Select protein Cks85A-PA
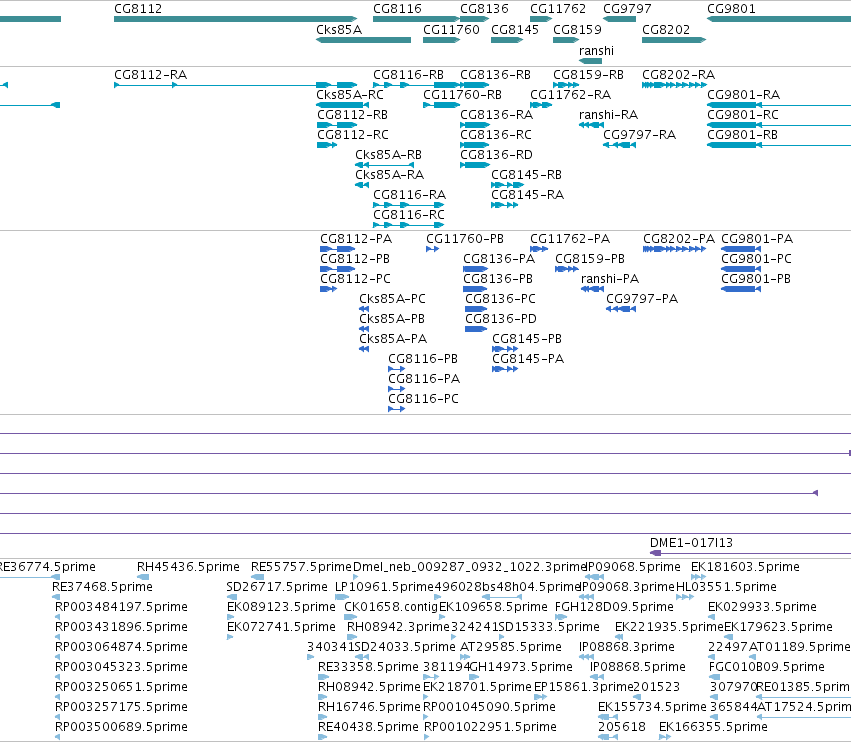 coord(364,349)
